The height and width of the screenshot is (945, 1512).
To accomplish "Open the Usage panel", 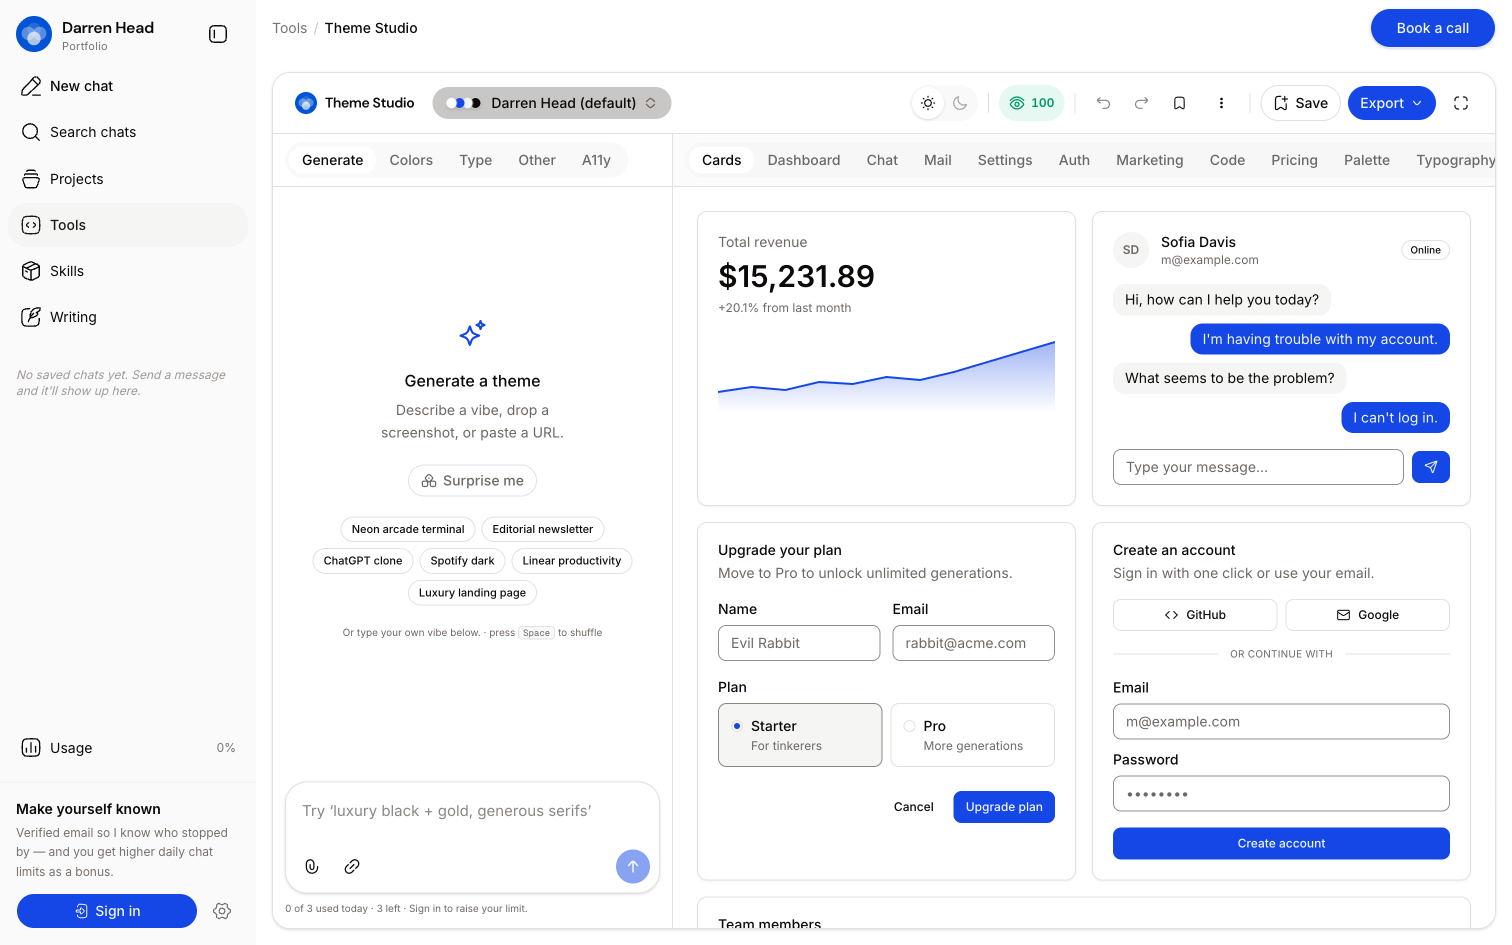I will [x=128, y=748].
